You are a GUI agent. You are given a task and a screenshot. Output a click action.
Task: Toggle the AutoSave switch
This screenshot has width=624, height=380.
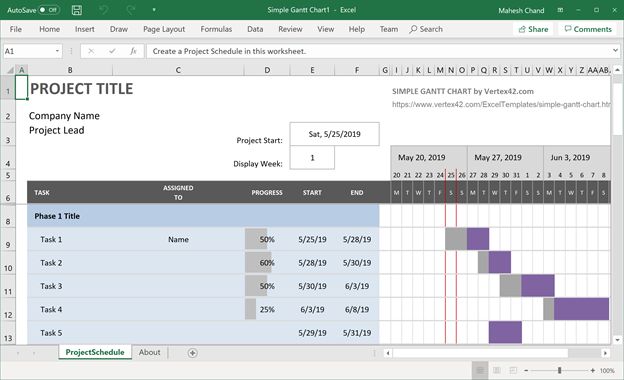coord(49,10)
